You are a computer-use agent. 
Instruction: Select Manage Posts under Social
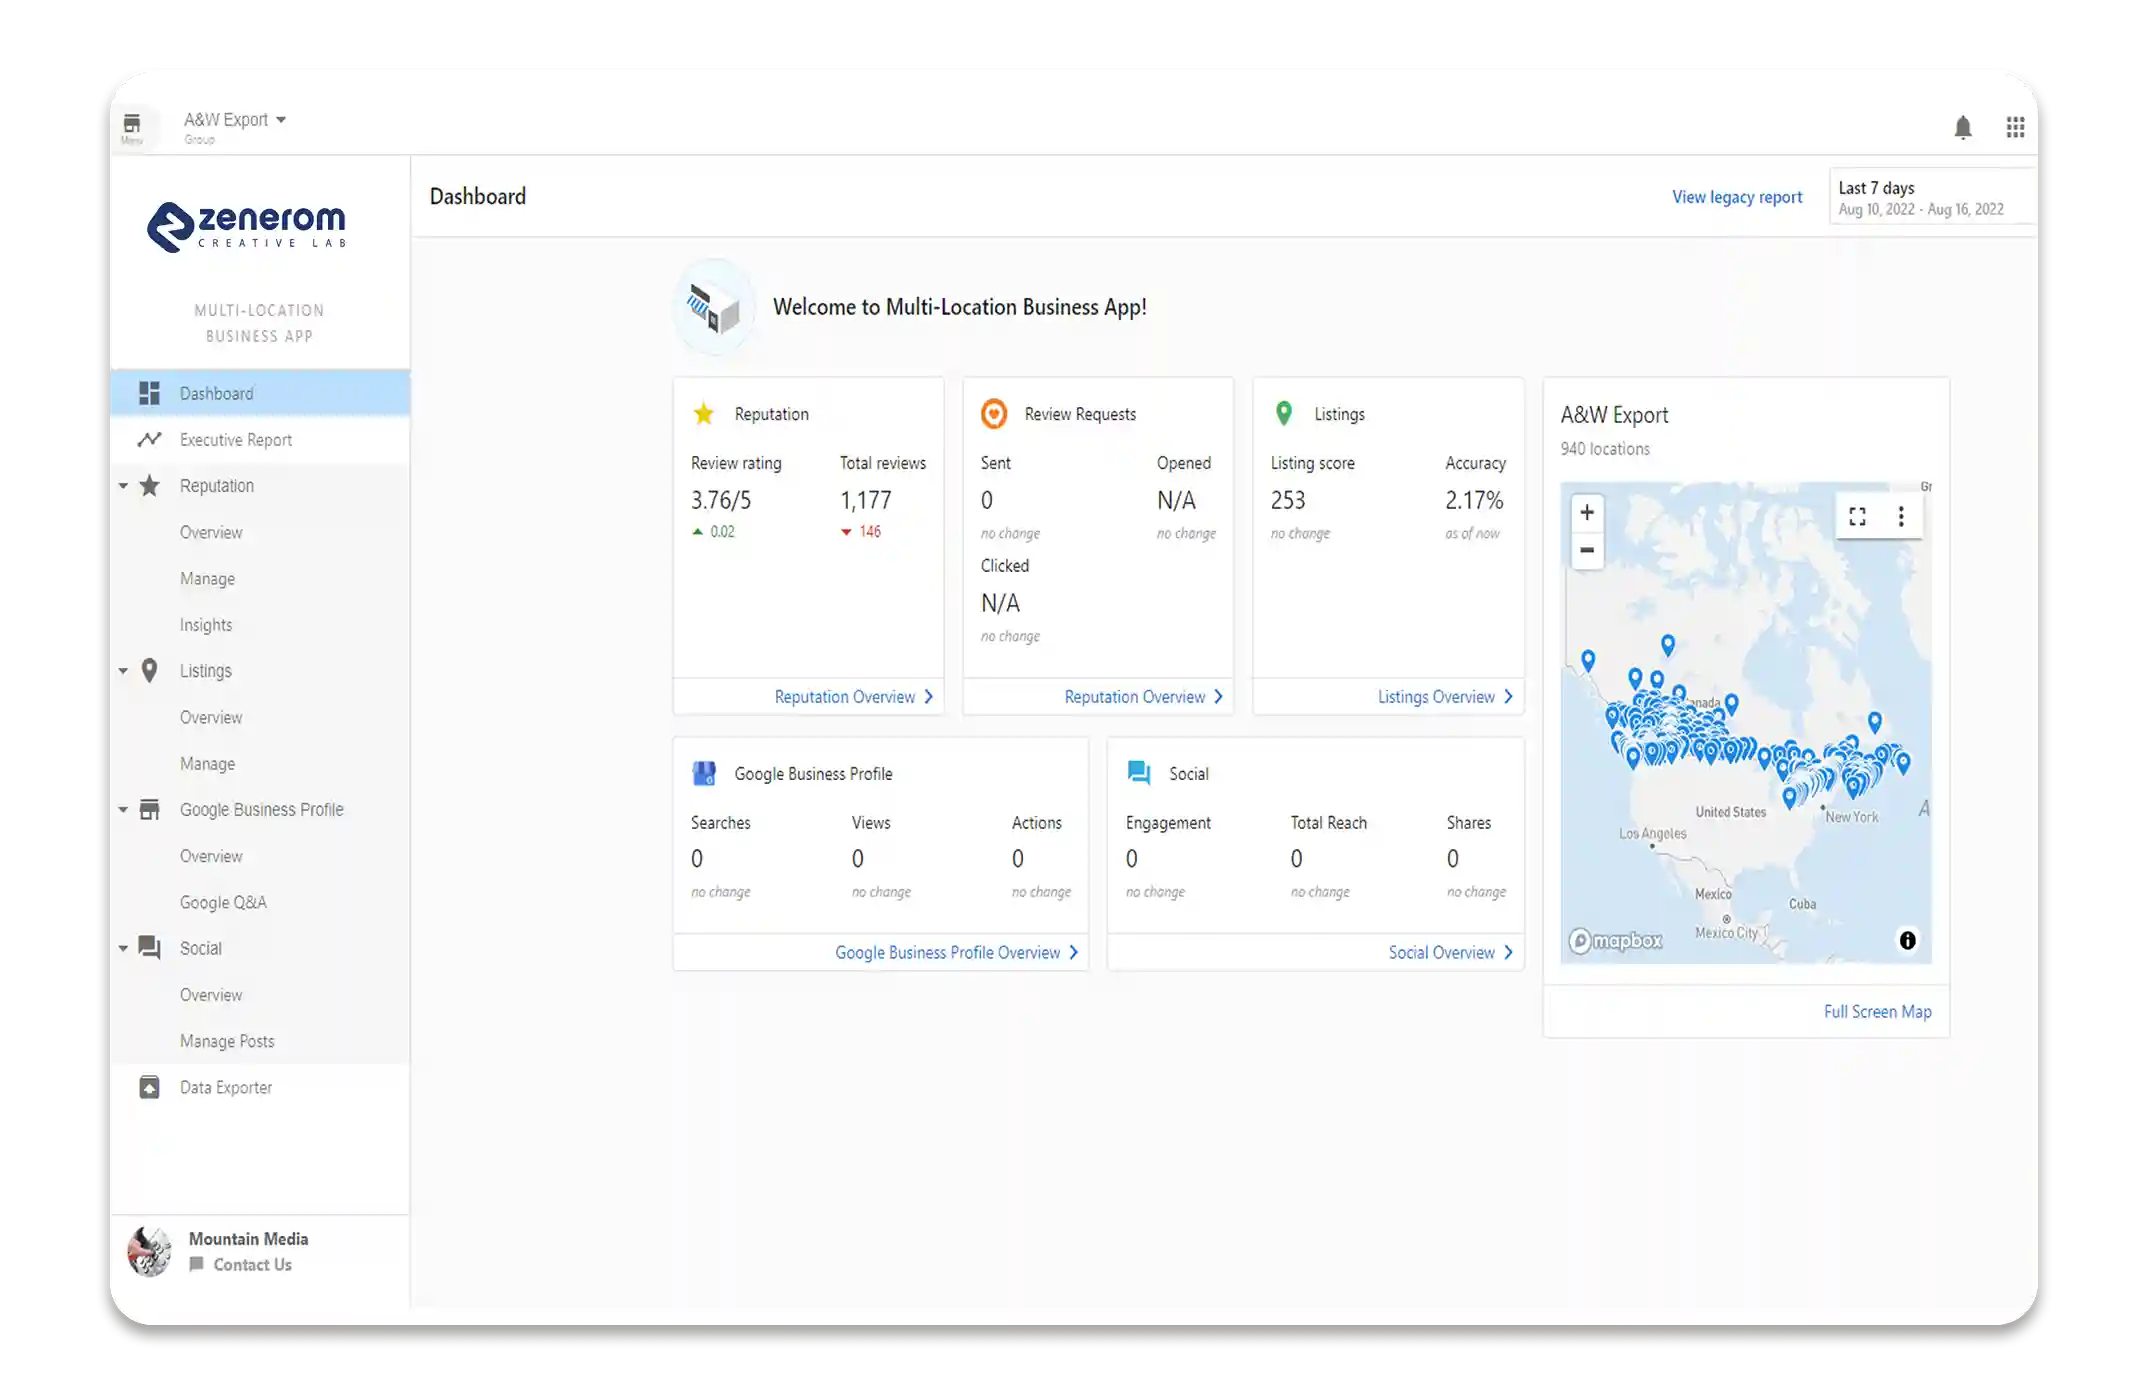pos(227,1041)
